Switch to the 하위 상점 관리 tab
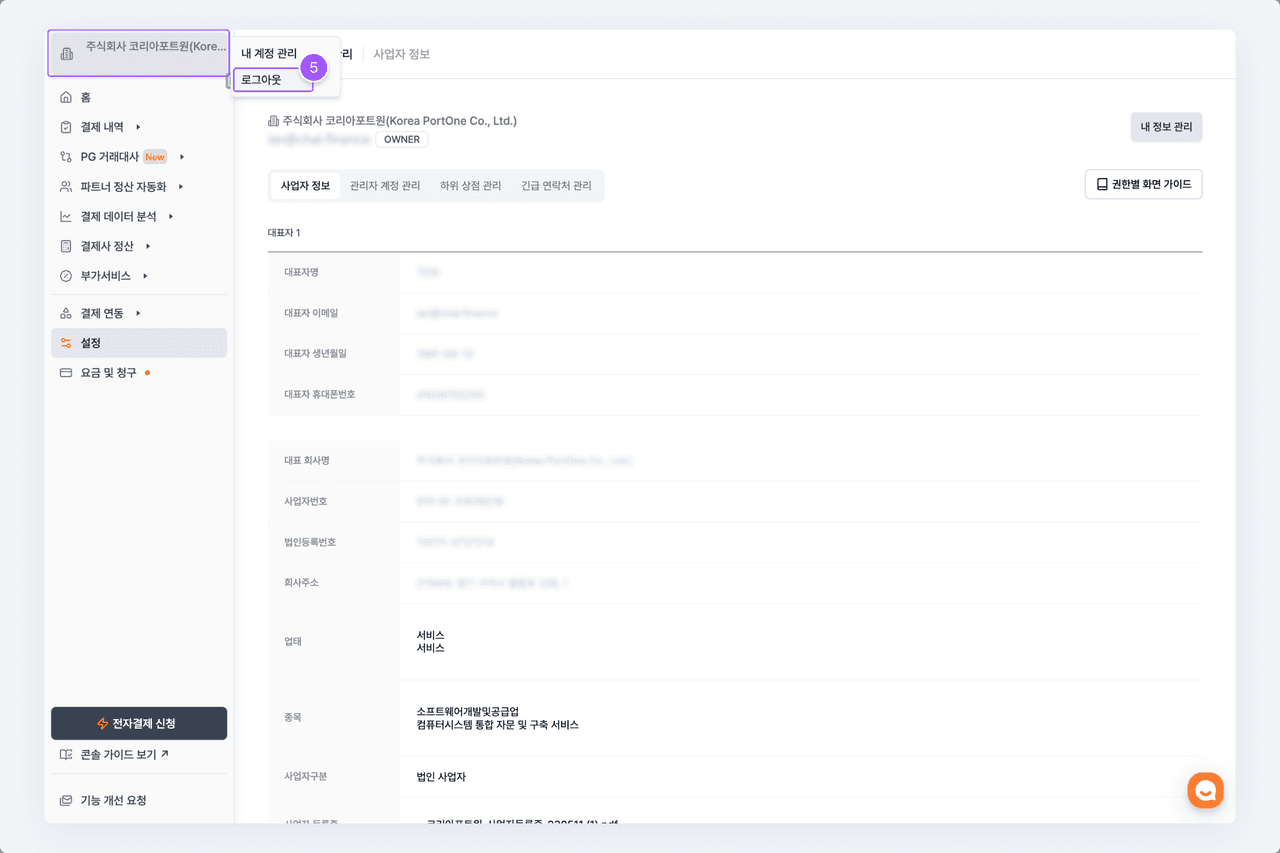1280x853 pixels. (x=470, y=186)
